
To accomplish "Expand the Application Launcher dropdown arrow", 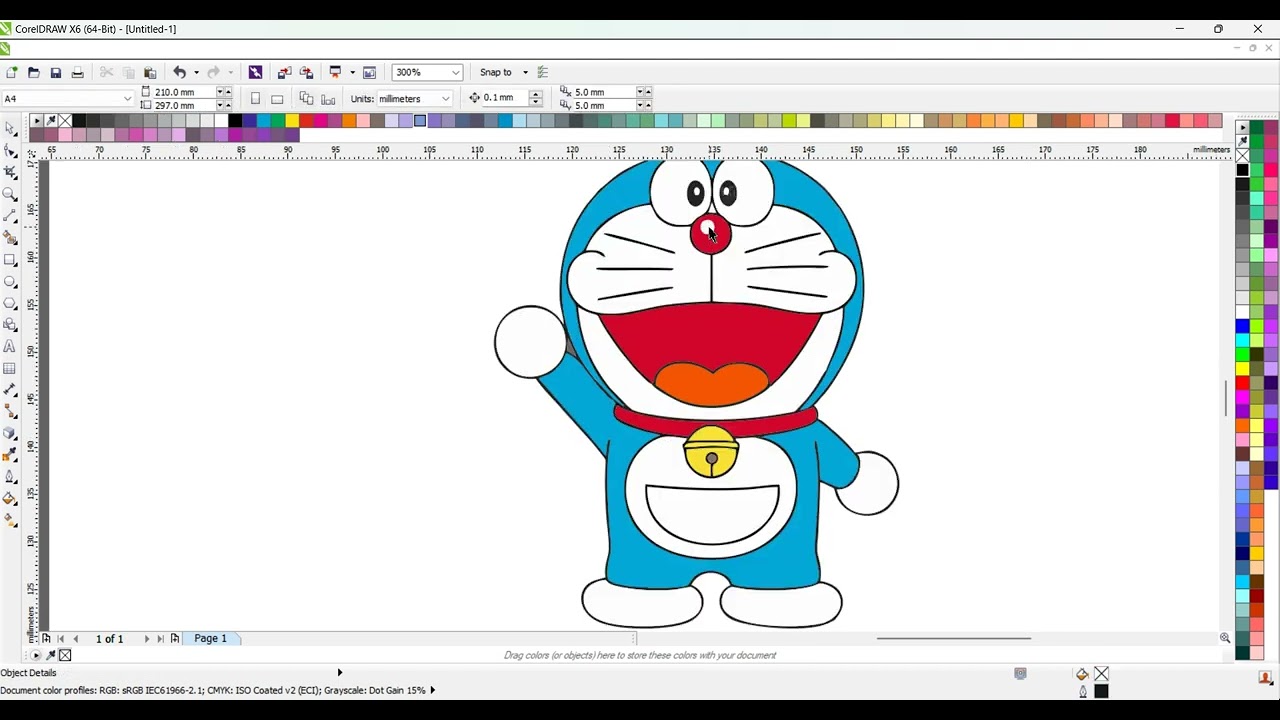I will coord(352,72).
